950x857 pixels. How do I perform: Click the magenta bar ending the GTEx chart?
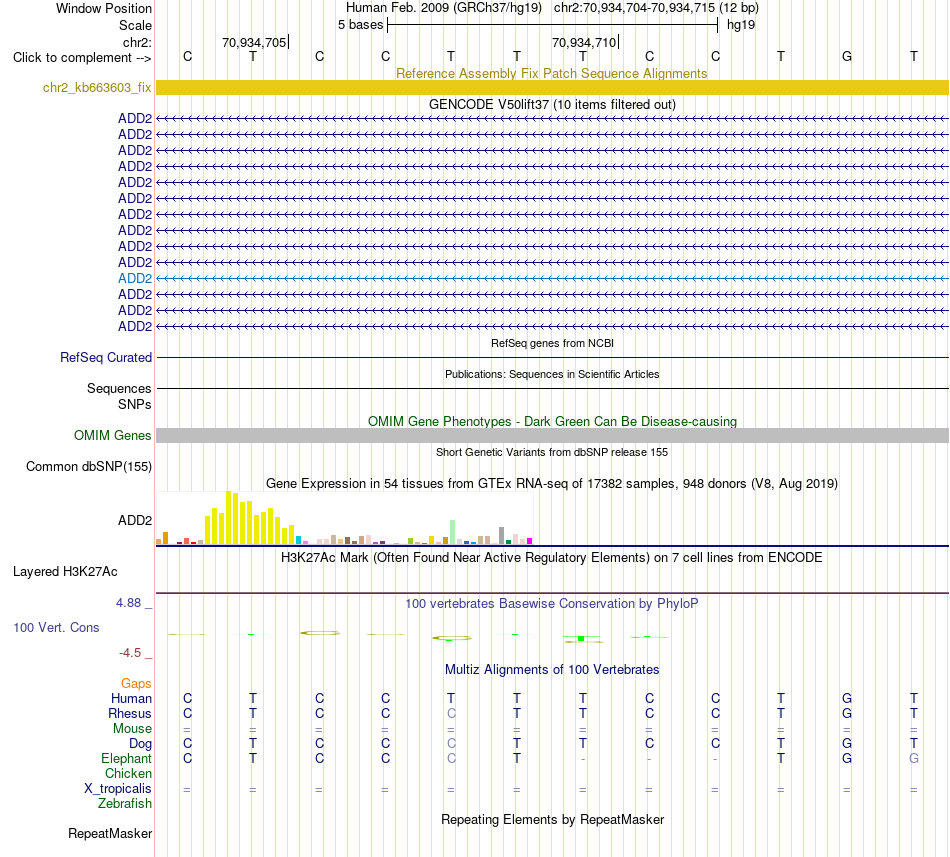click(529, 541)
